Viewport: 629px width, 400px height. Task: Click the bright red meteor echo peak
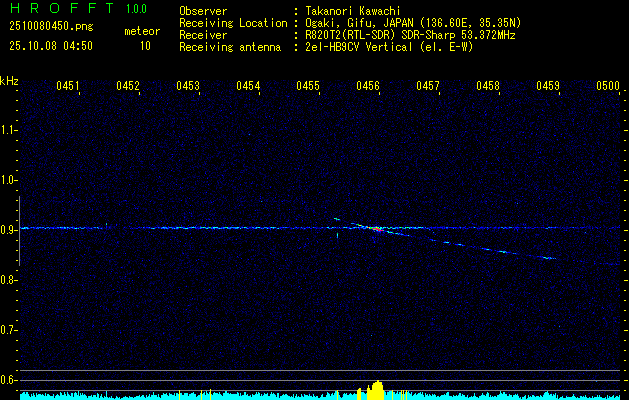377,229
